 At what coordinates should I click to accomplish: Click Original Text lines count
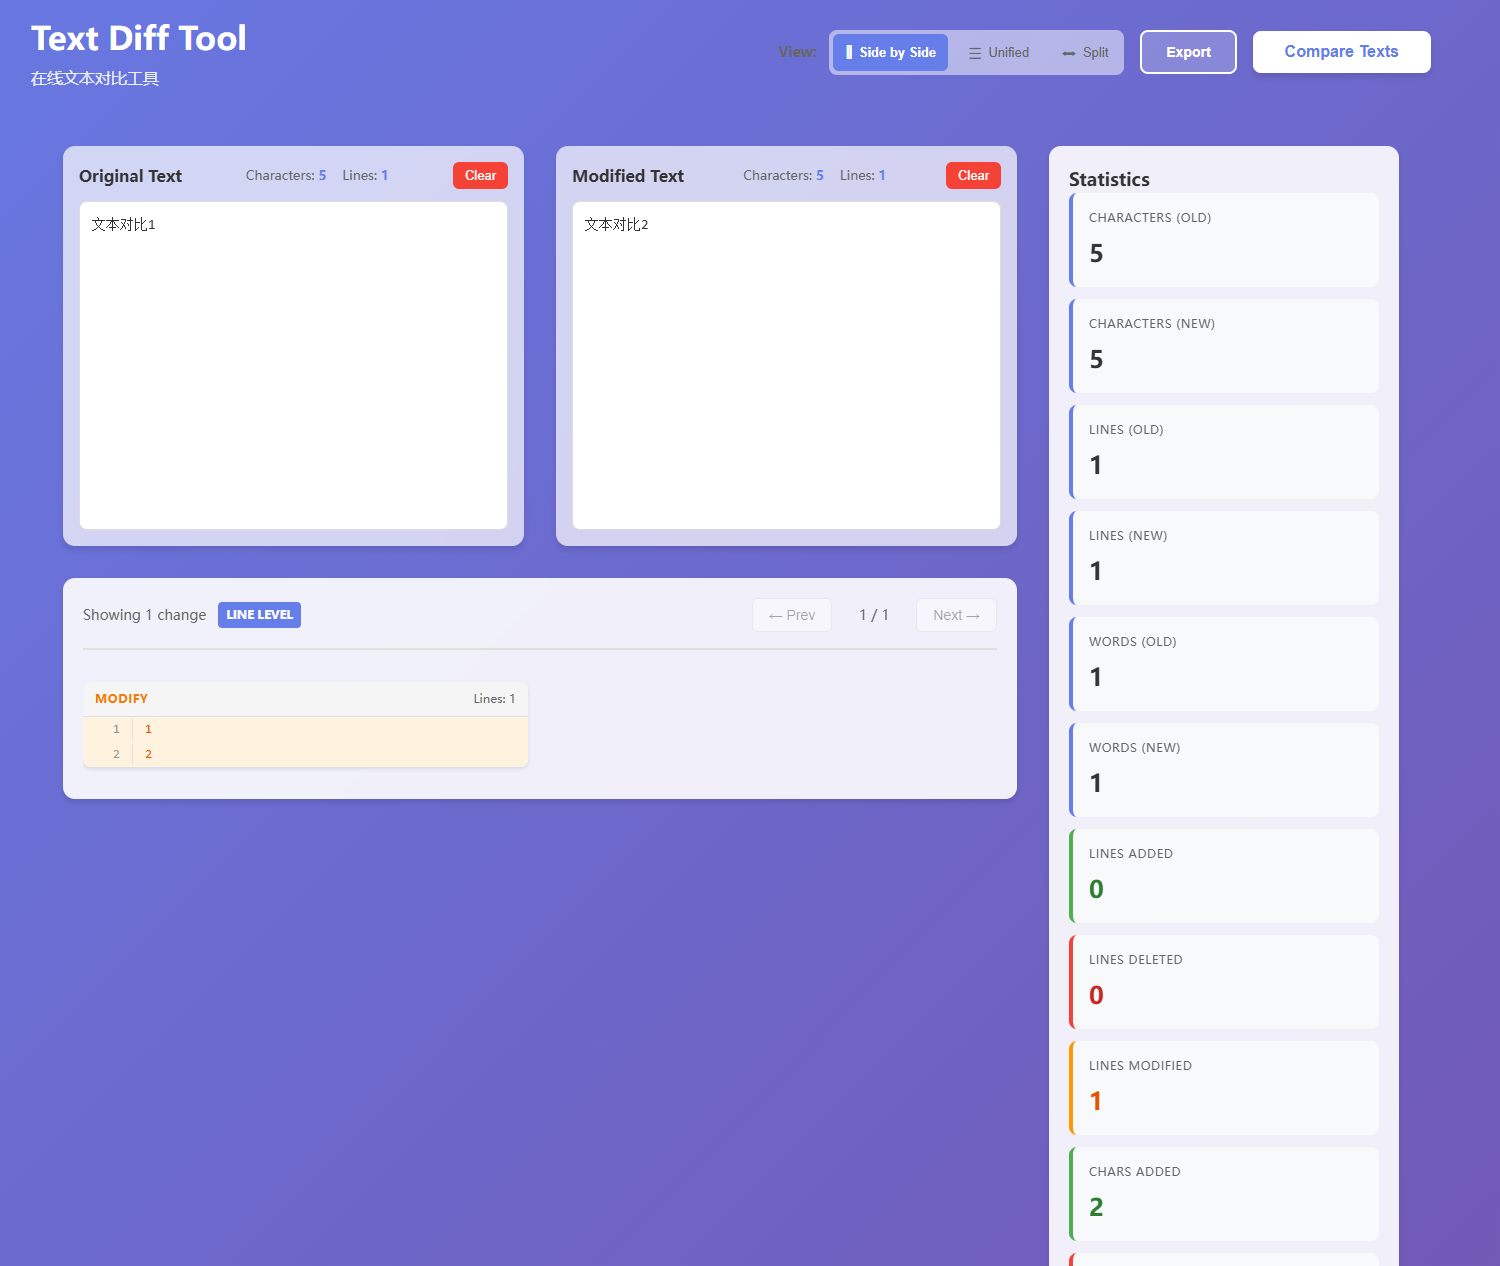pyautogui.click(x=365, y=175)
